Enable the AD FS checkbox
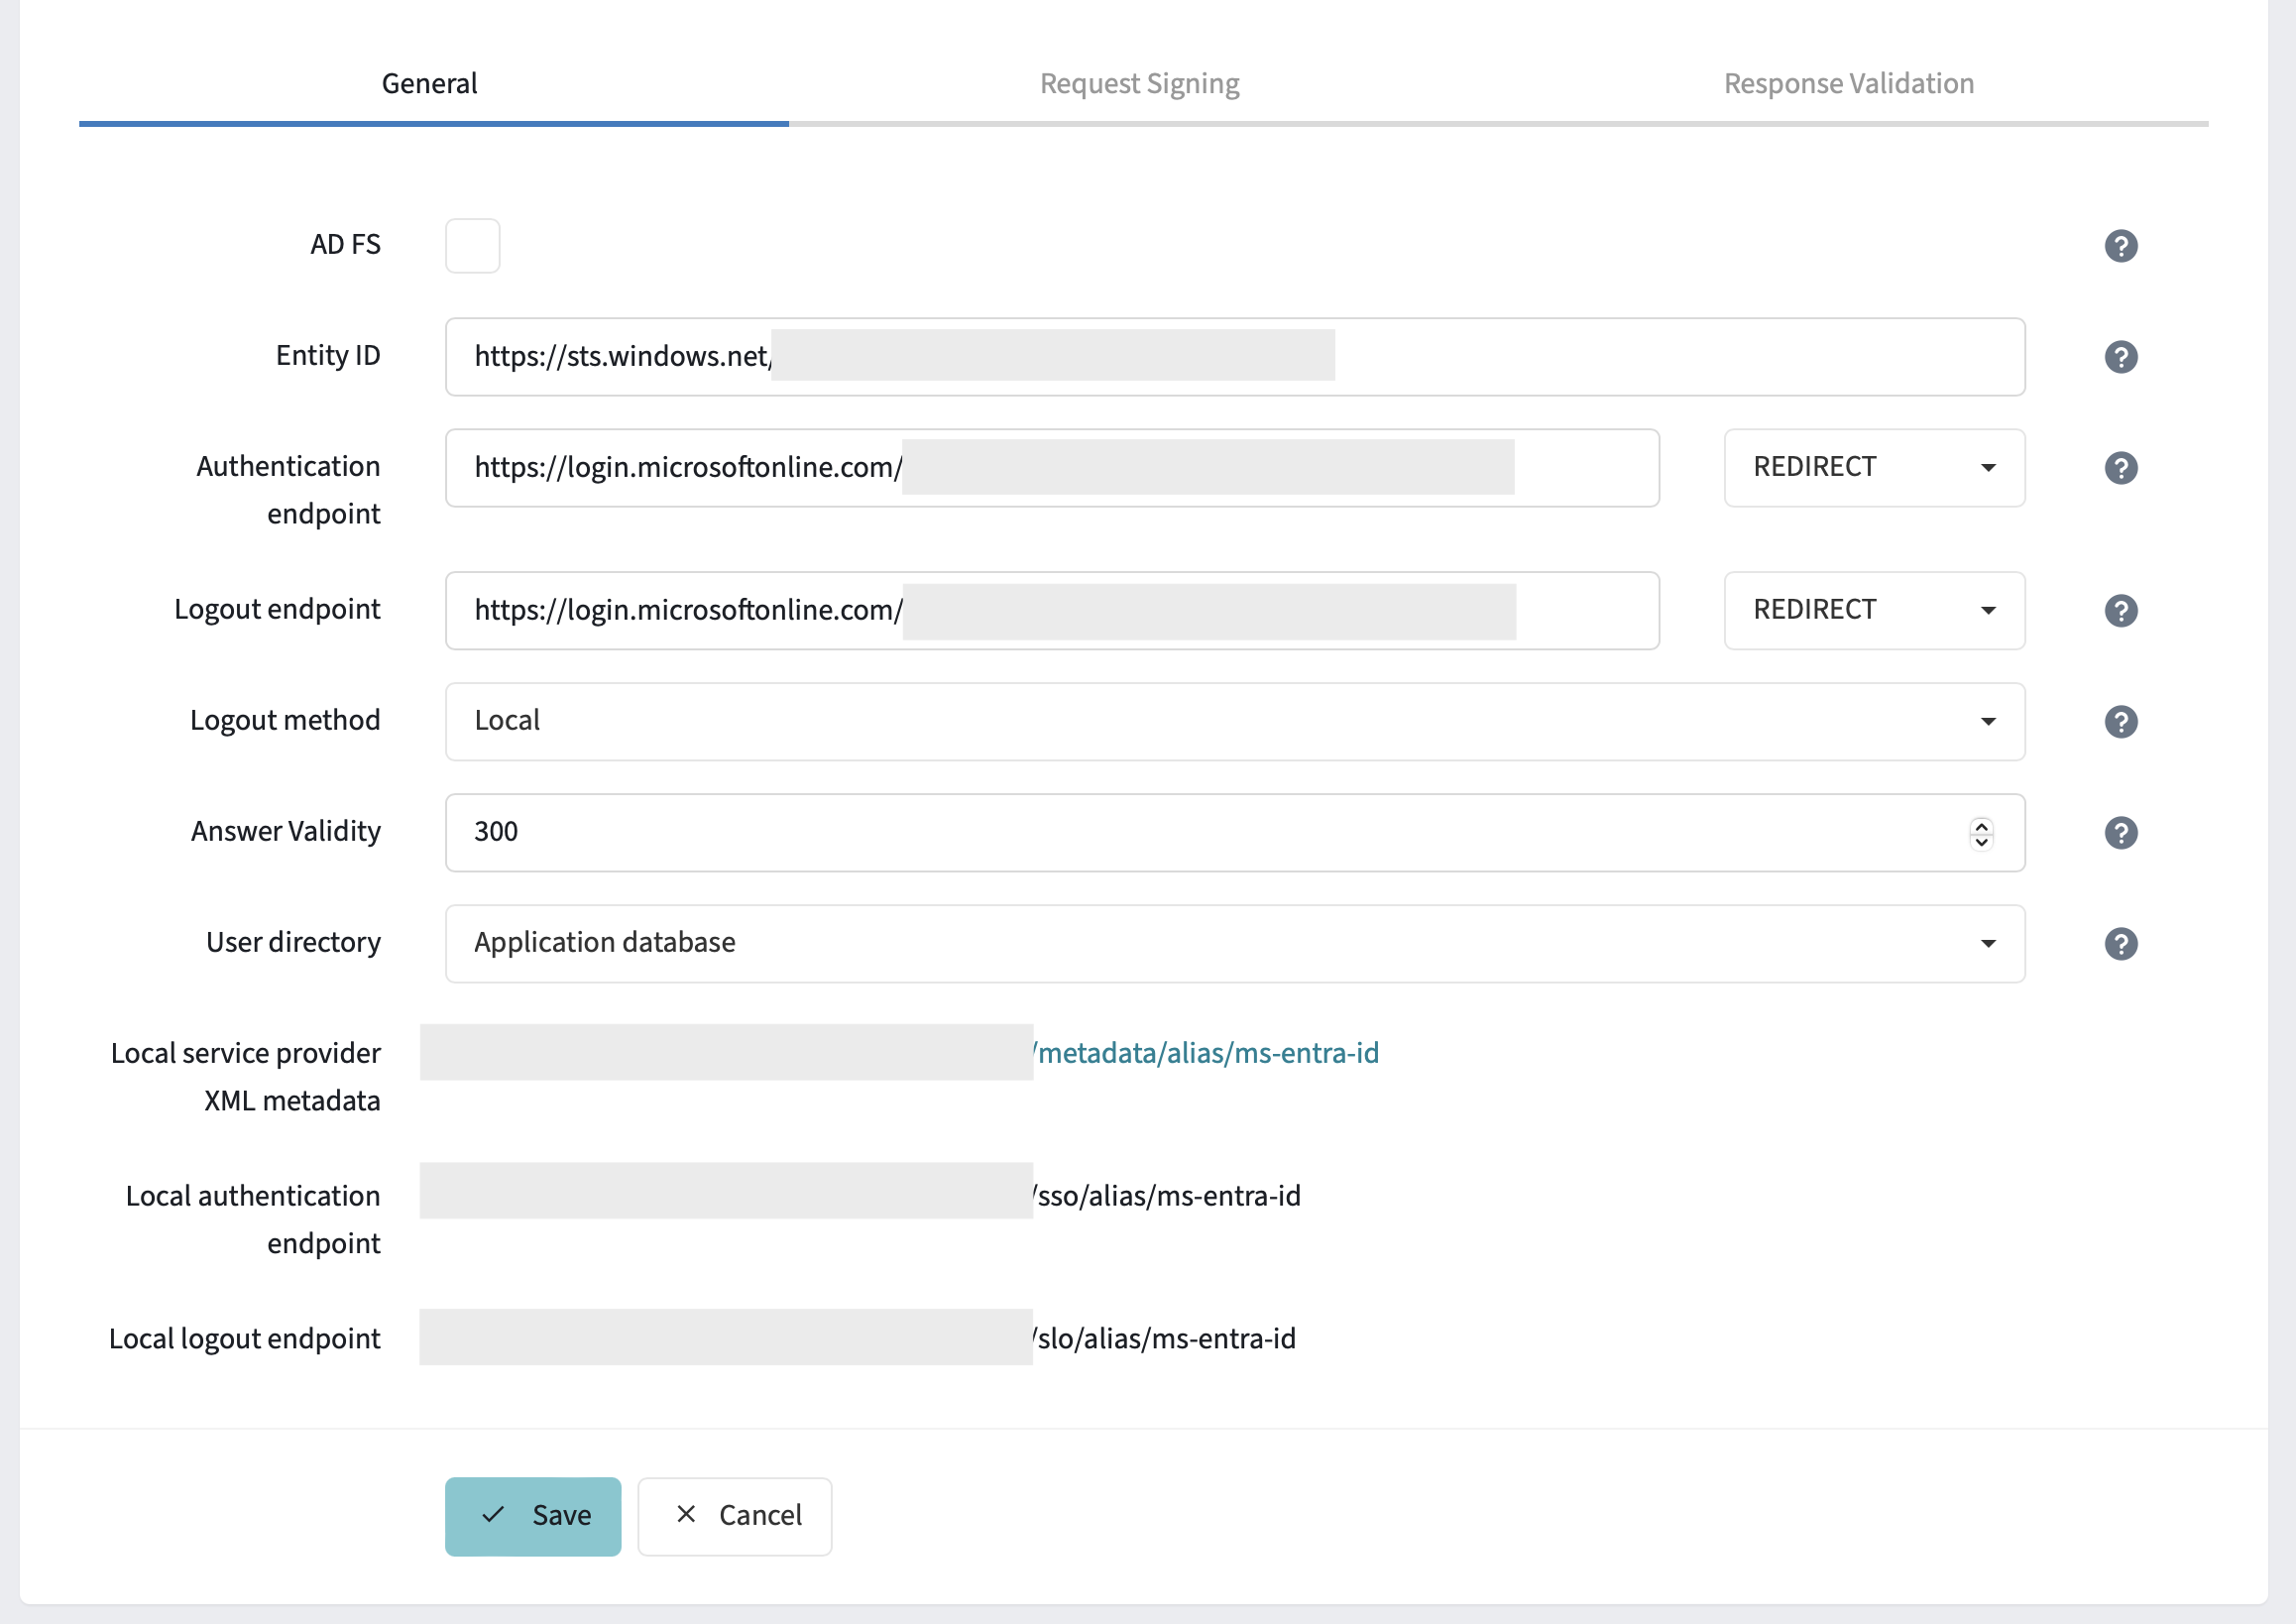Viewport: 2296px width, 1624px height. [x=471, y=245]
